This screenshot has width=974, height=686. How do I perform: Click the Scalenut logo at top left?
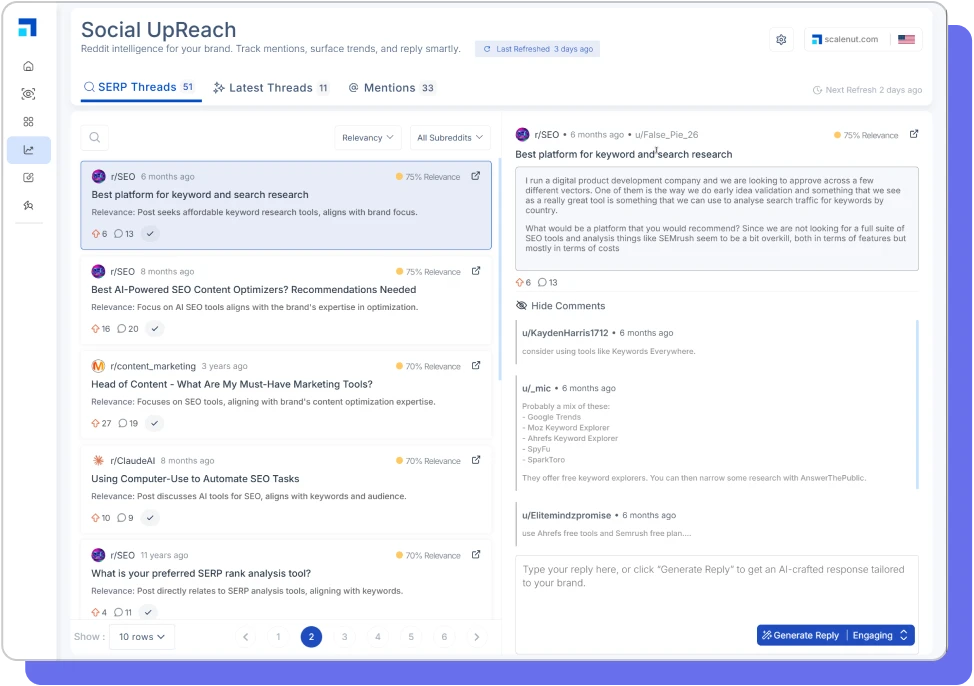(27, 27)
